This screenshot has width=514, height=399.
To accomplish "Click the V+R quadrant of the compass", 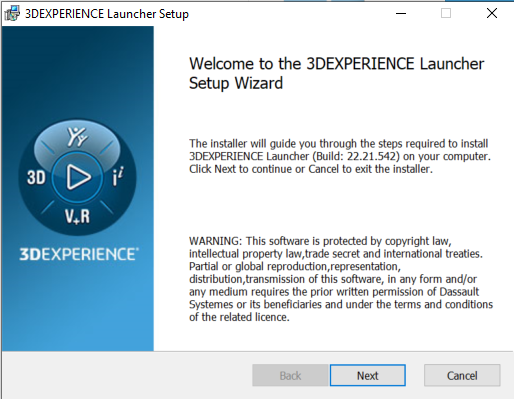I will [x=77, y=216].
